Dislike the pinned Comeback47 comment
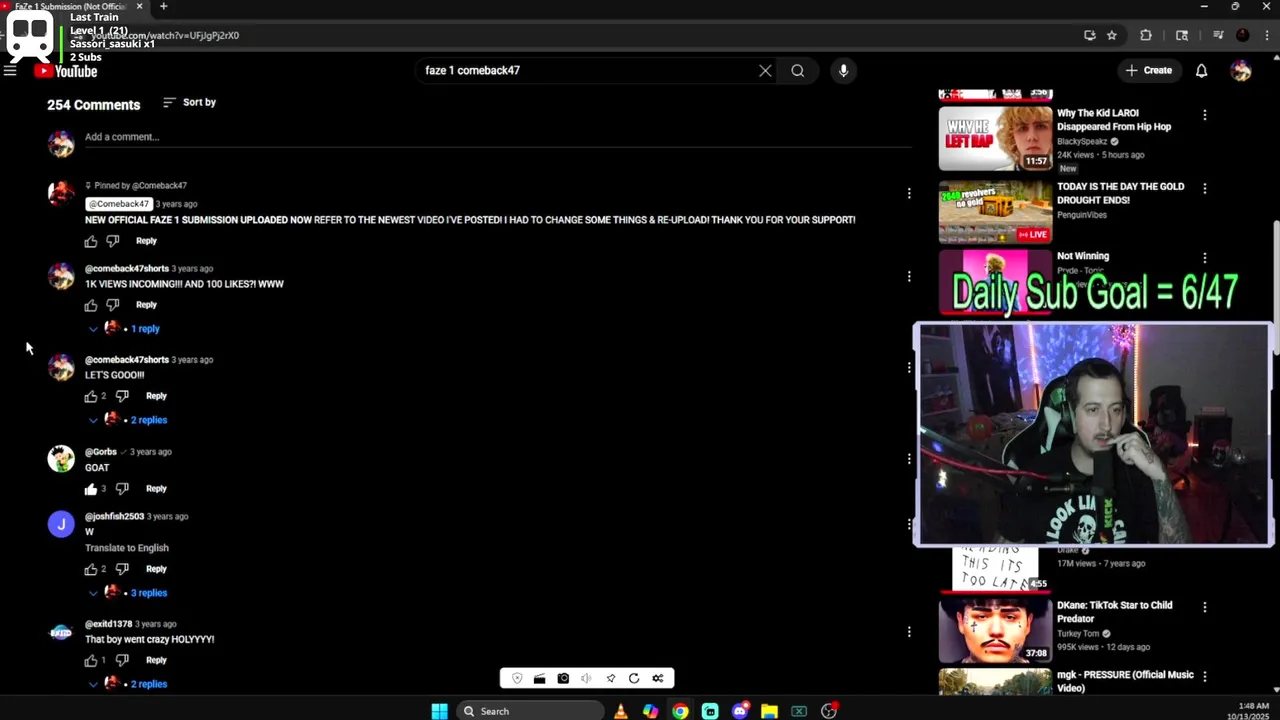 tap(113, 241)
